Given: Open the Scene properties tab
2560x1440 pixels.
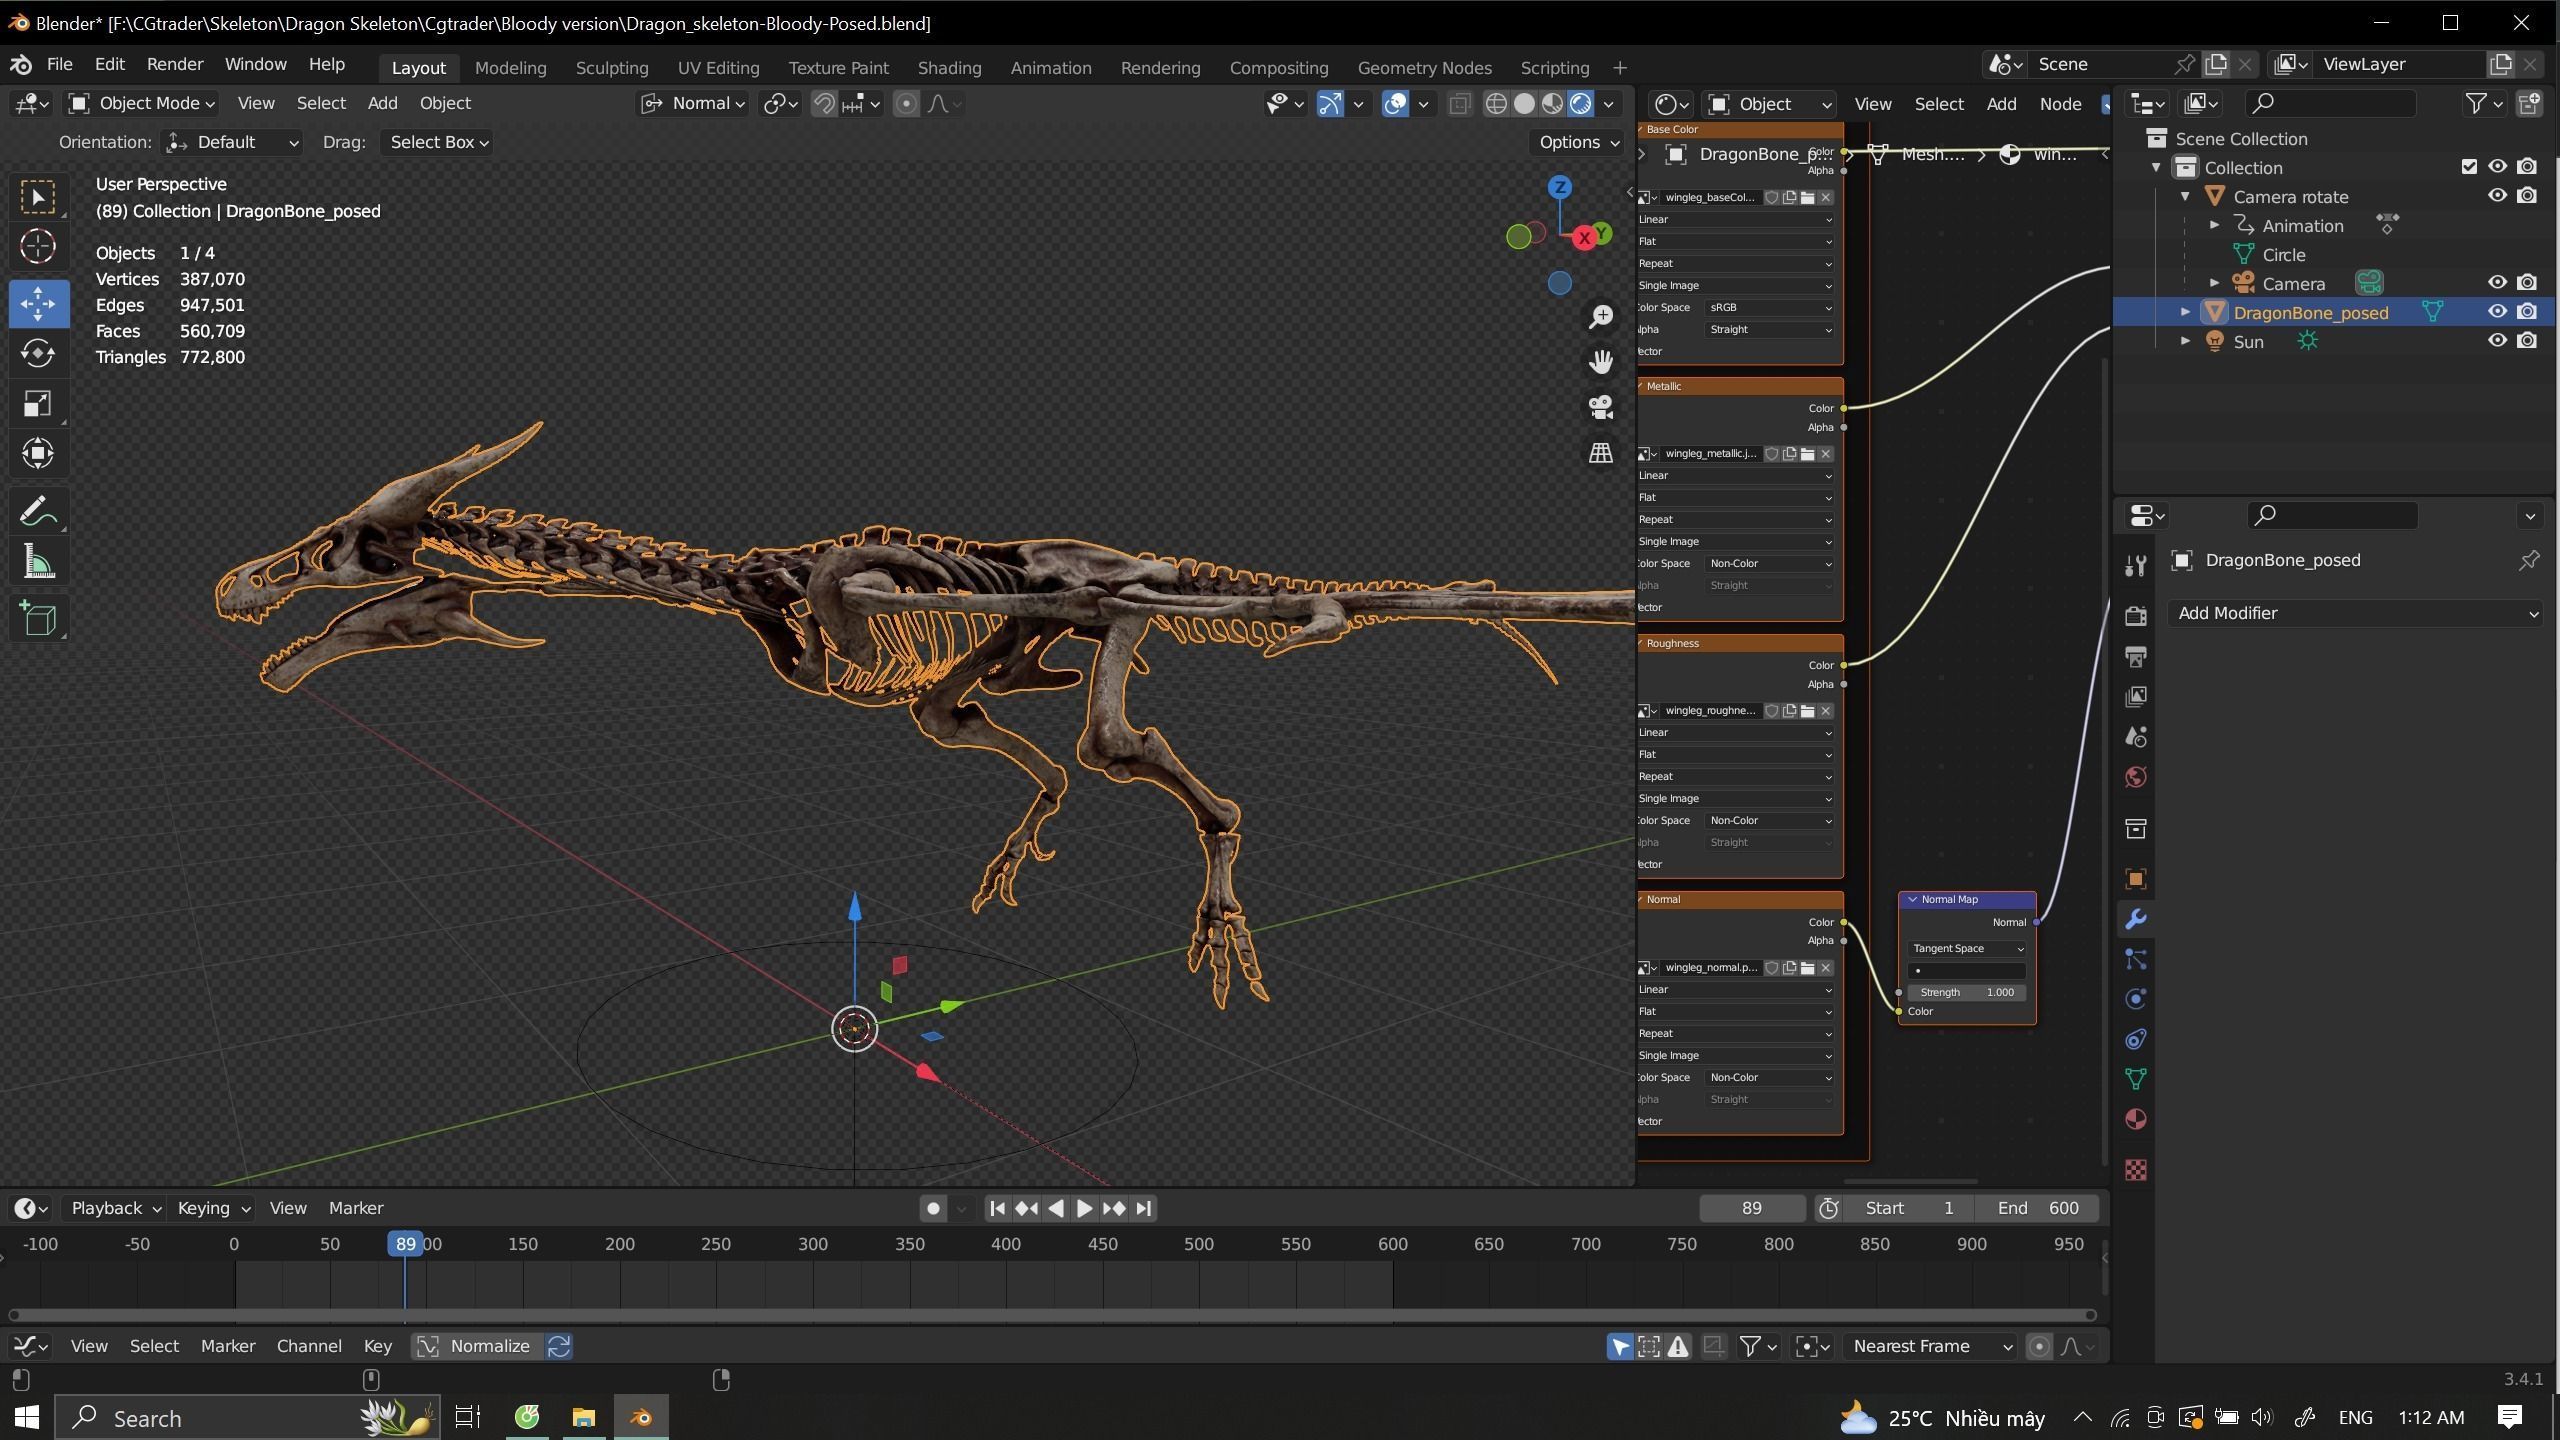Looking at the screenshot, I should [2136, 737].
